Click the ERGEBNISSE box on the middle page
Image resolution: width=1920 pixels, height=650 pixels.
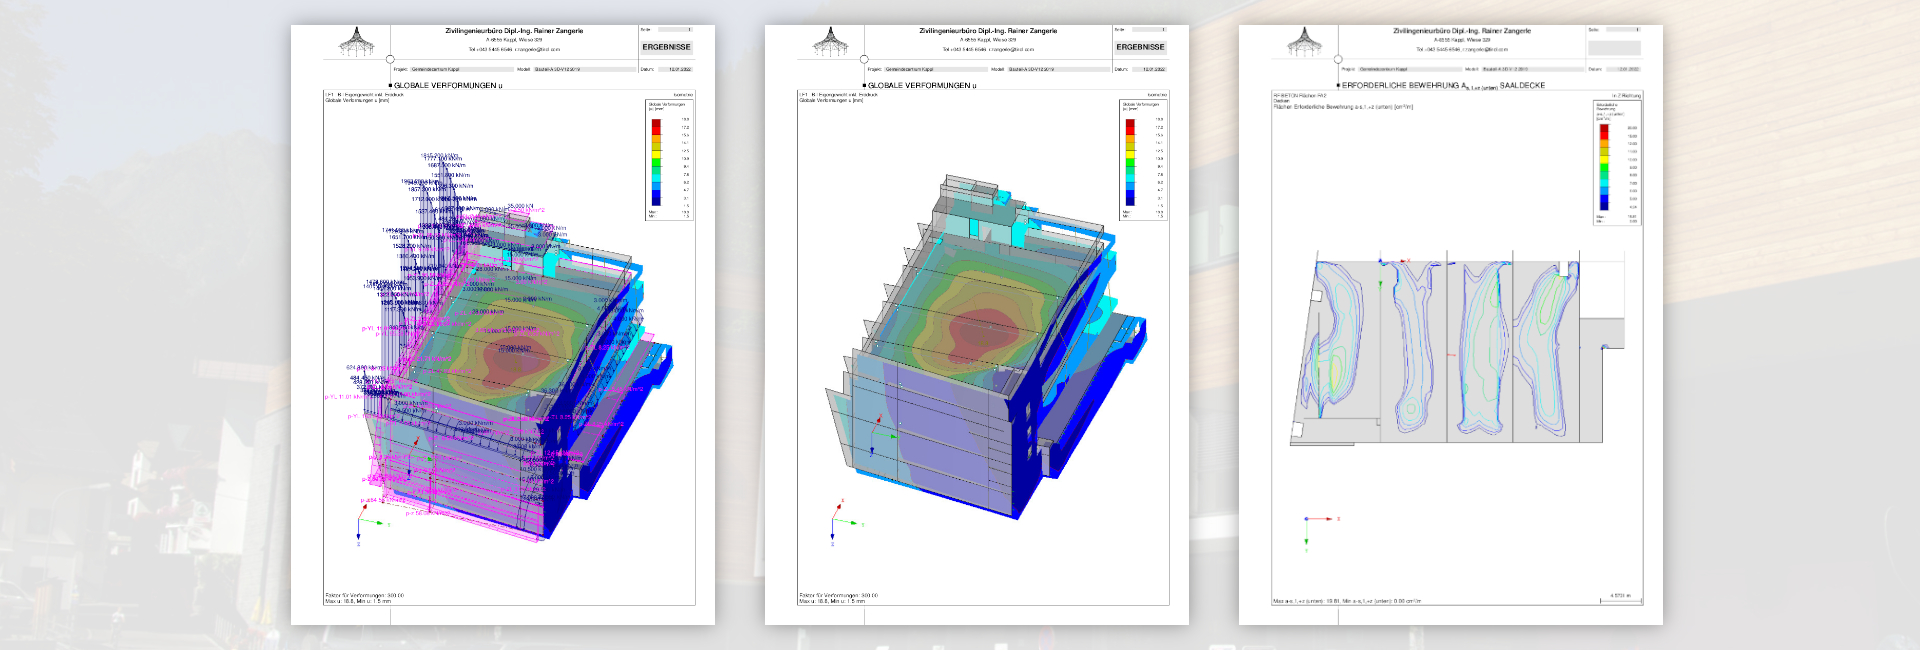click(1140, 47)
